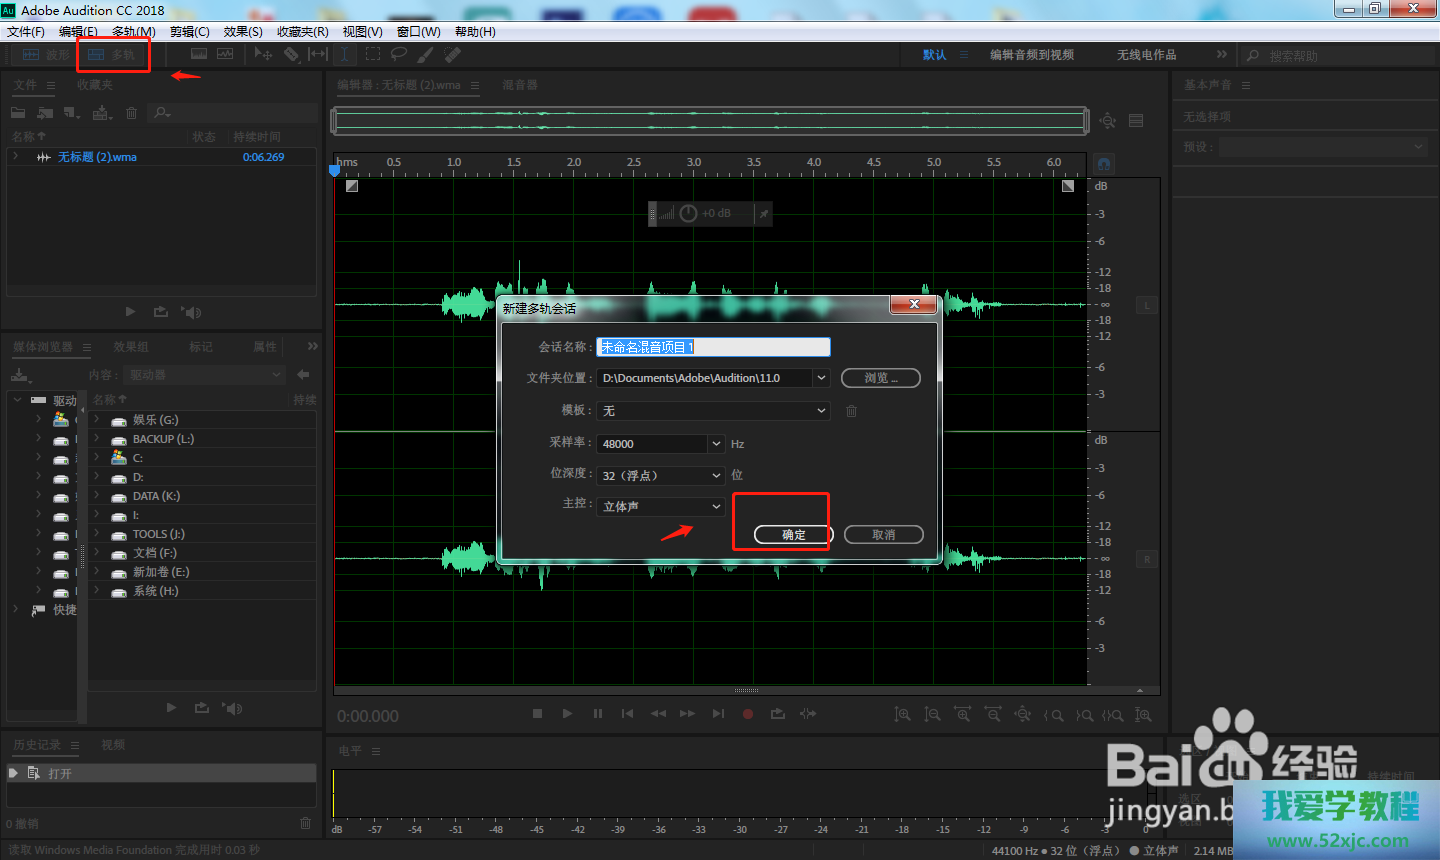Screen dimensions: 1440x860
Task: Click the Stop button in transport
Action: click(537, 714)
